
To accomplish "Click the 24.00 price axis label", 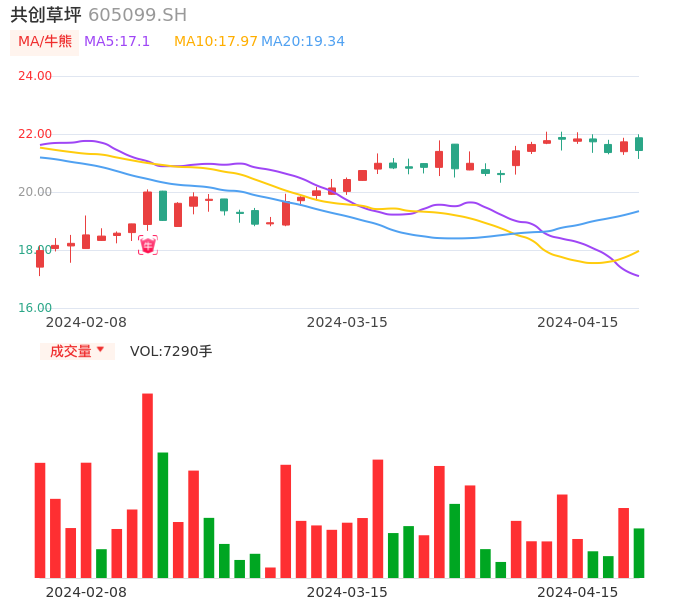I will 35,76.
